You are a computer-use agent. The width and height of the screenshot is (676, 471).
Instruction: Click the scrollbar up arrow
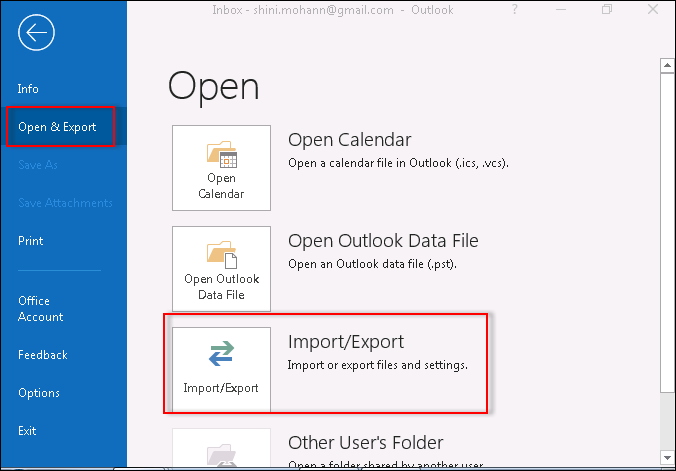click(667, 66)
